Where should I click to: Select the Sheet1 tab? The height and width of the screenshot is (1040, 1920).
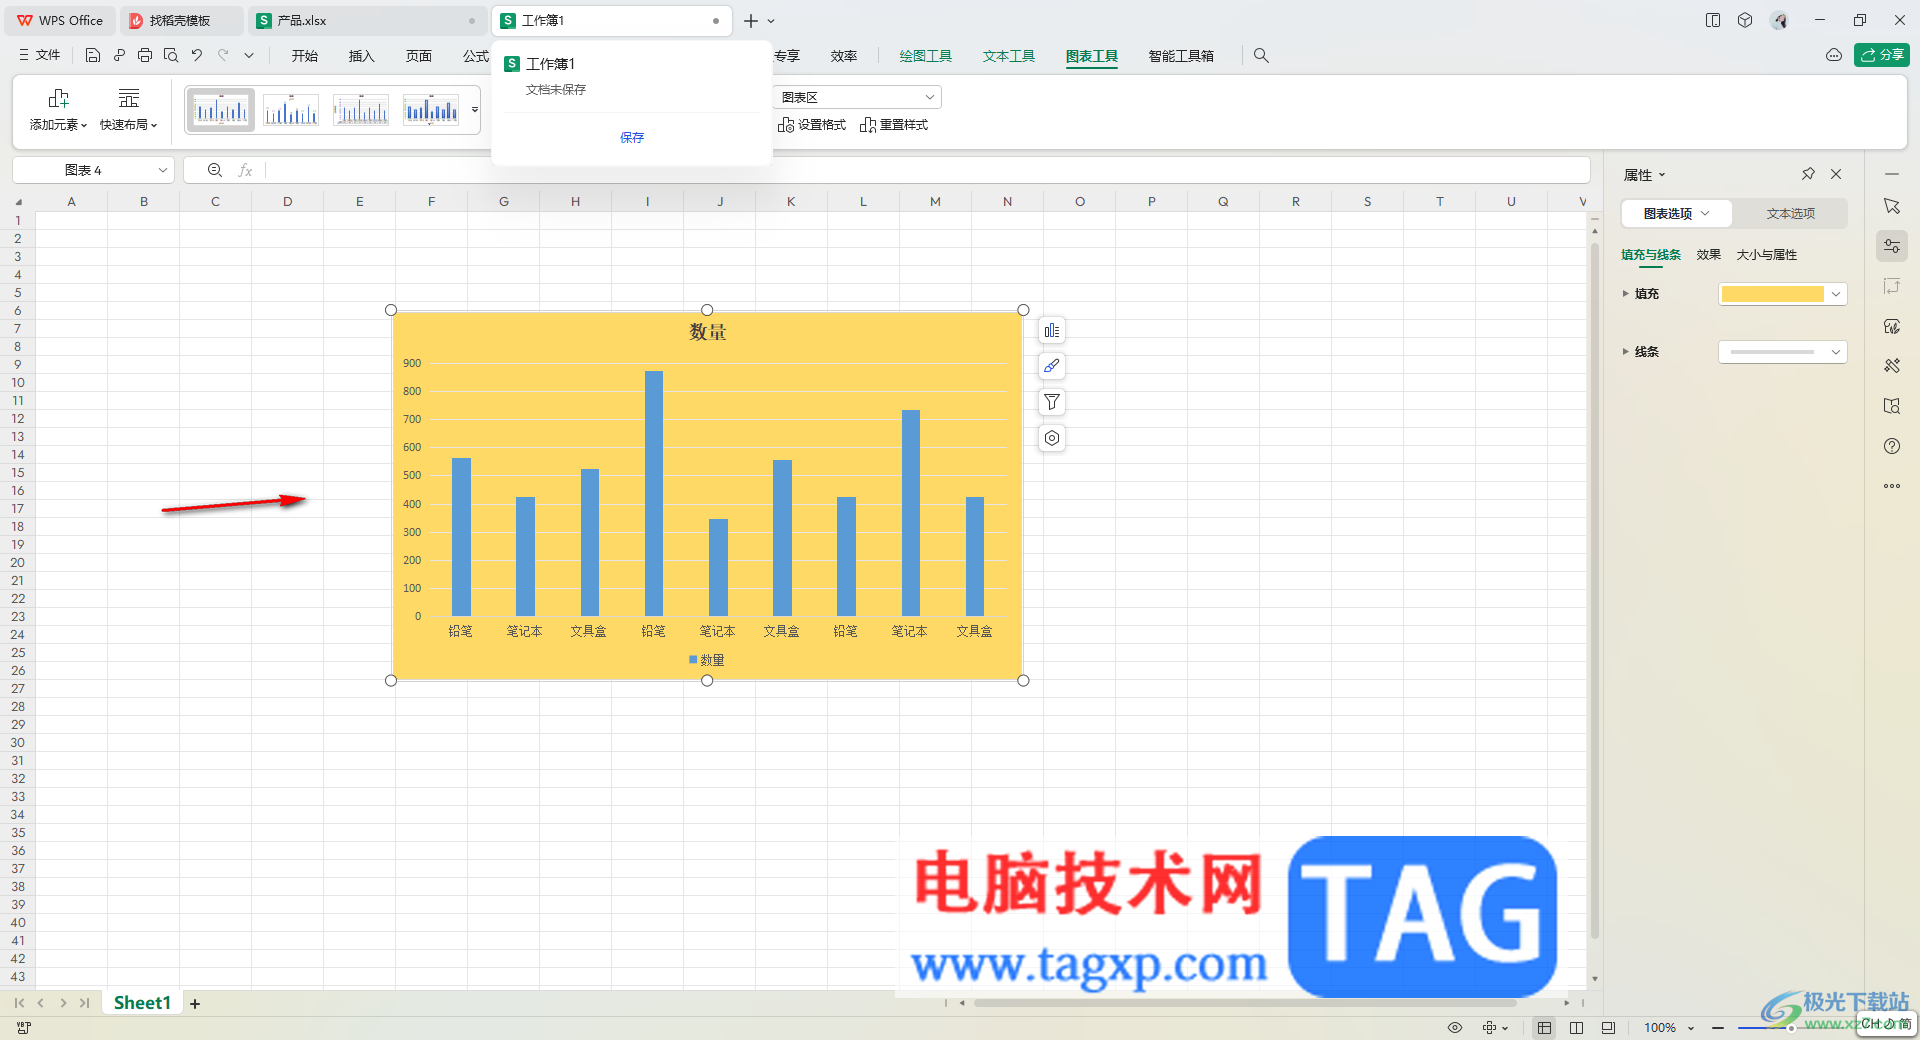(x=142, y=1003)
